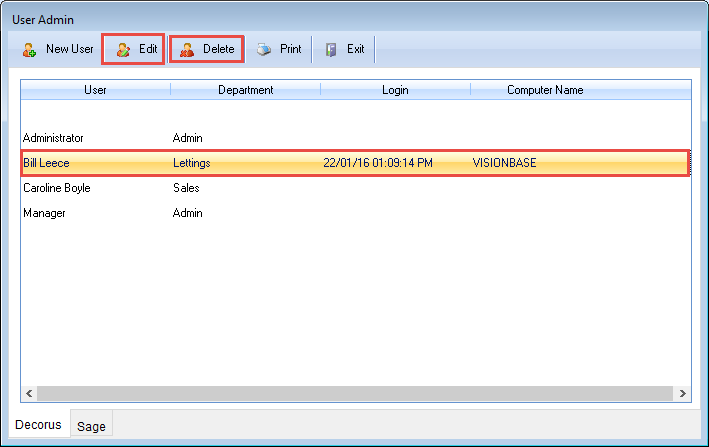709x447 pixels.
Task: Click the VISIONBASE computer name cell
Action: pyautogui.click(x=504, y=163)
